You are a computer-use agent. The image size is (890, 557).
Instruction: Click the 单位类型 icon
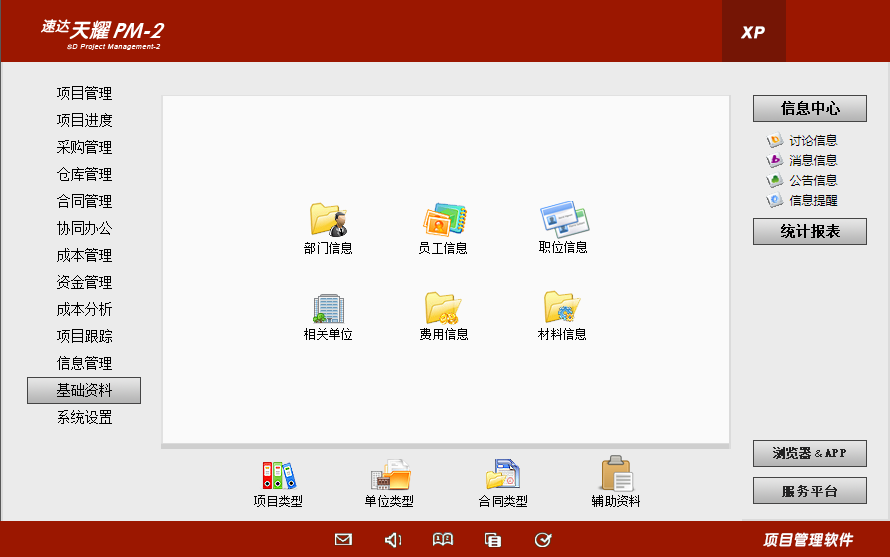tap(389, 476)
